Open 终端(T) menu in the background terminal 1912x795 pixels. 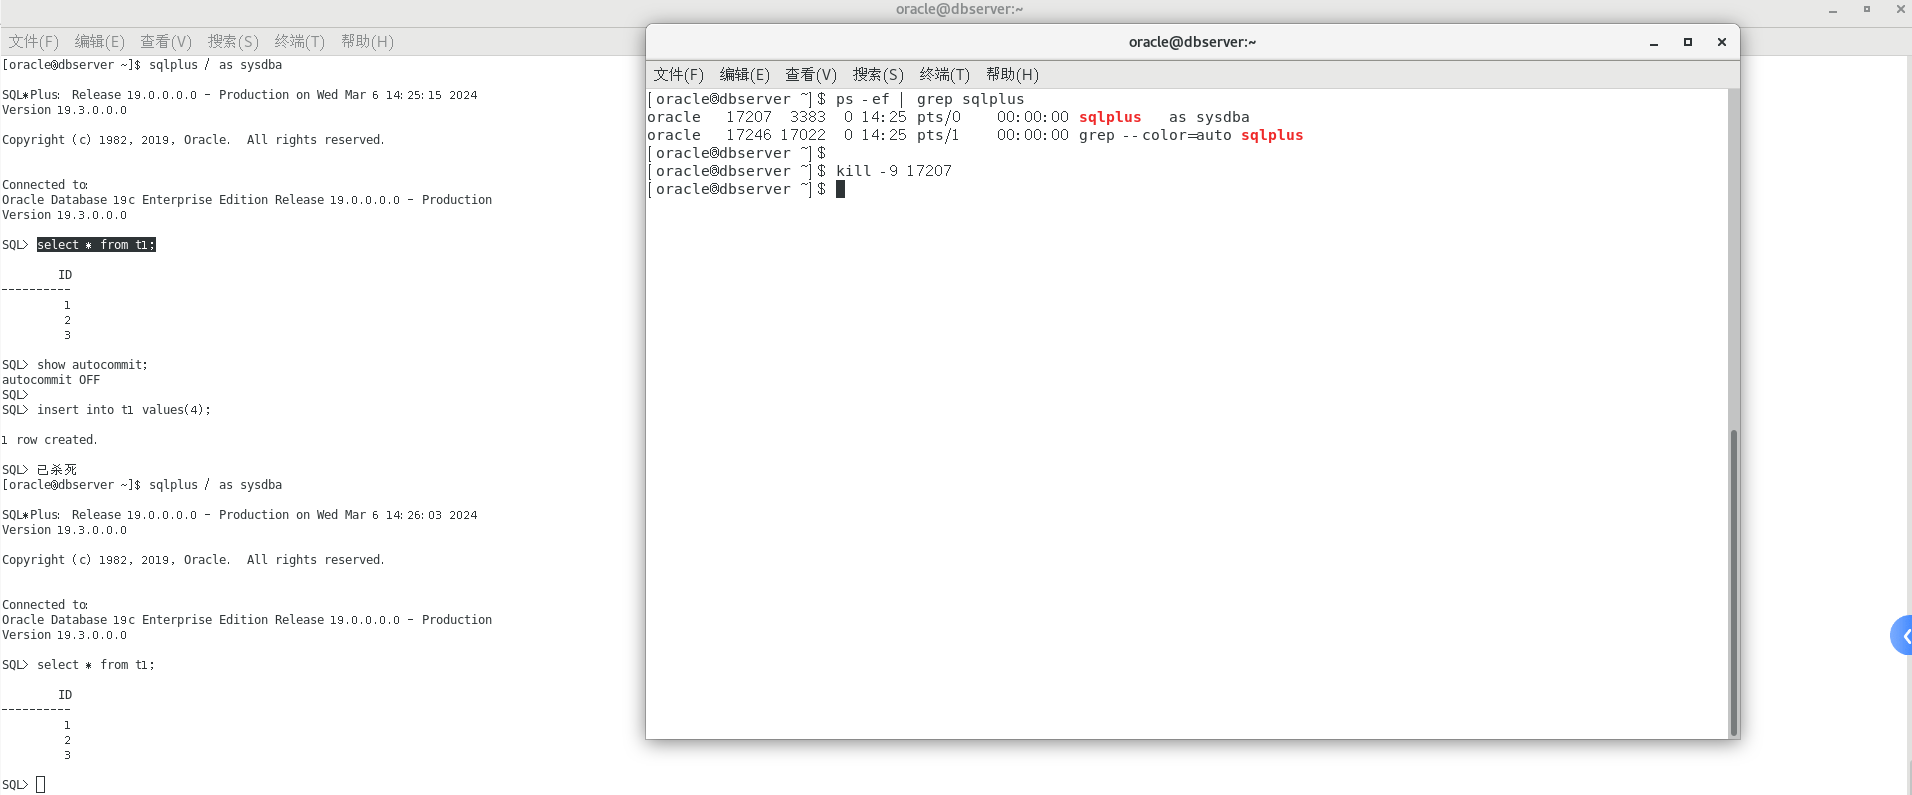(299, 42)
